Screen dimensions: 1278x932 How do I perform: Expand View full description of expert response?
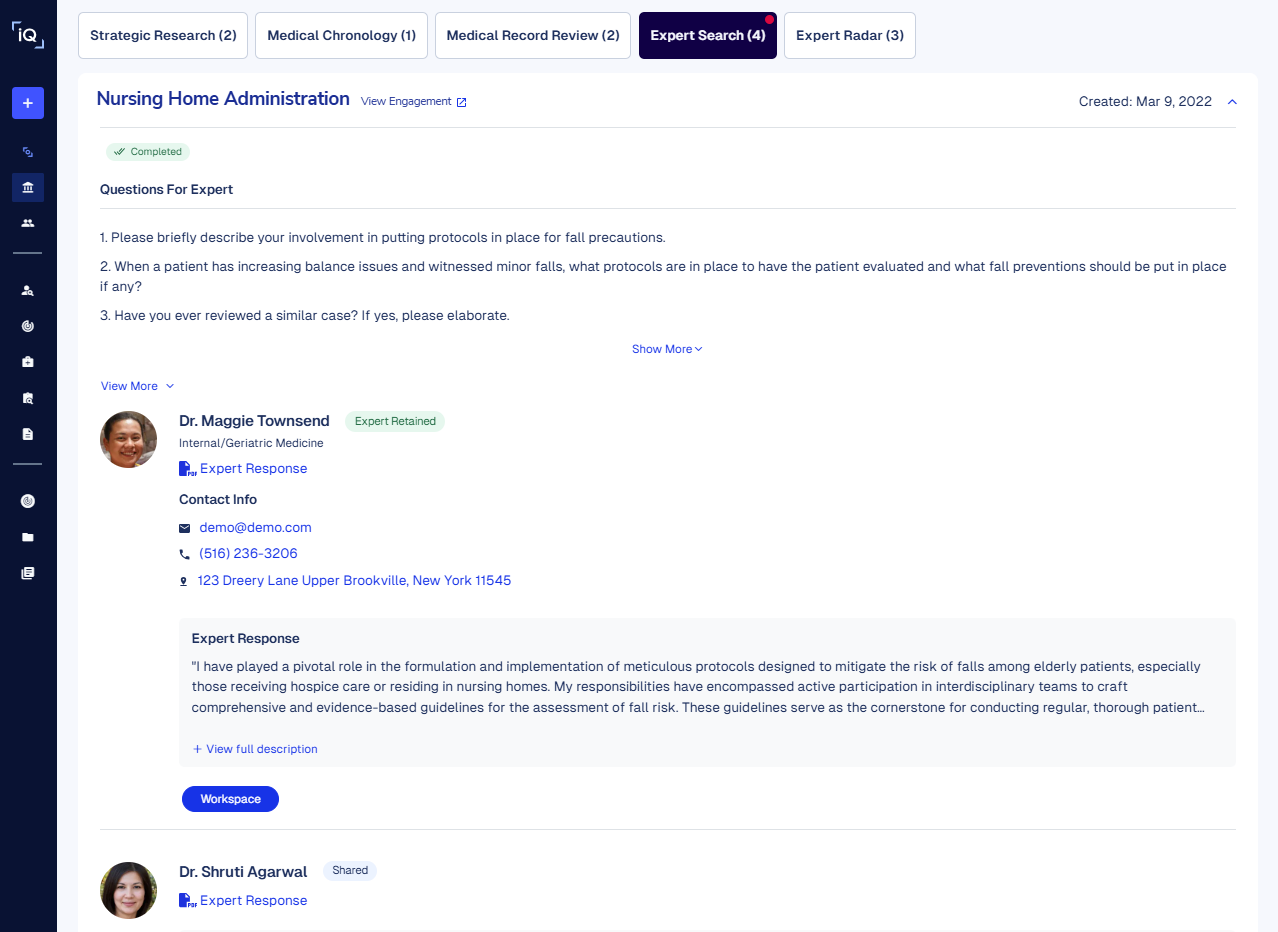255,749
